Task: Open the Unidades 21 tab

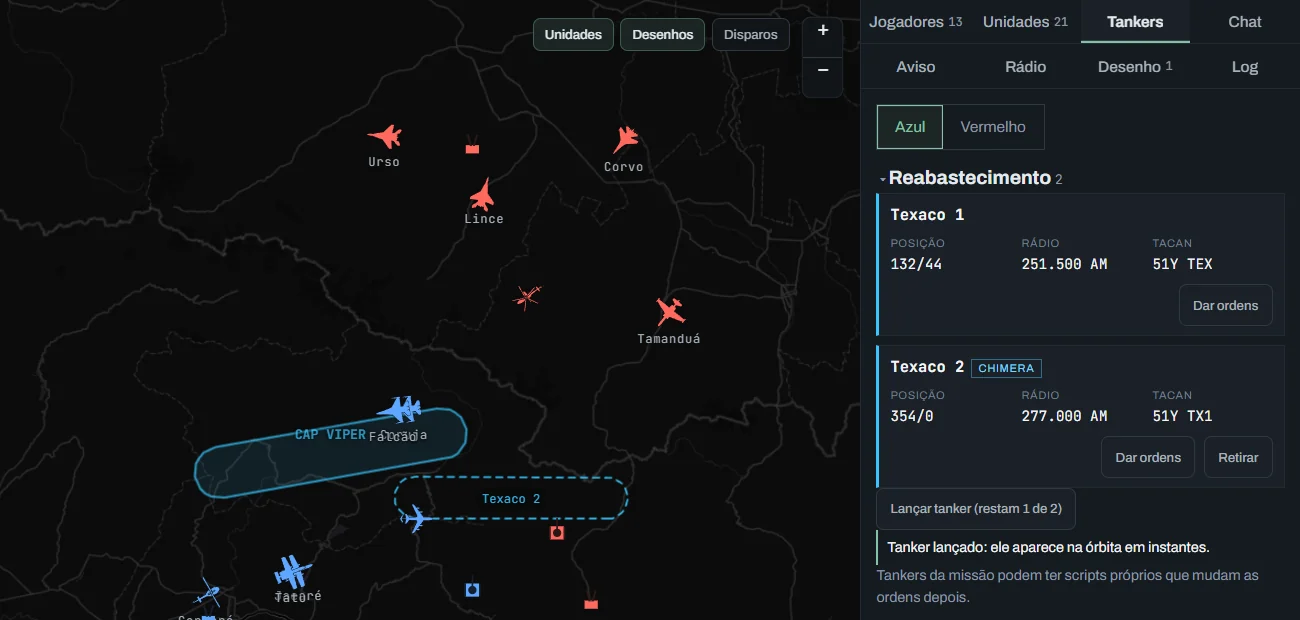Action: click(1025, 21)
